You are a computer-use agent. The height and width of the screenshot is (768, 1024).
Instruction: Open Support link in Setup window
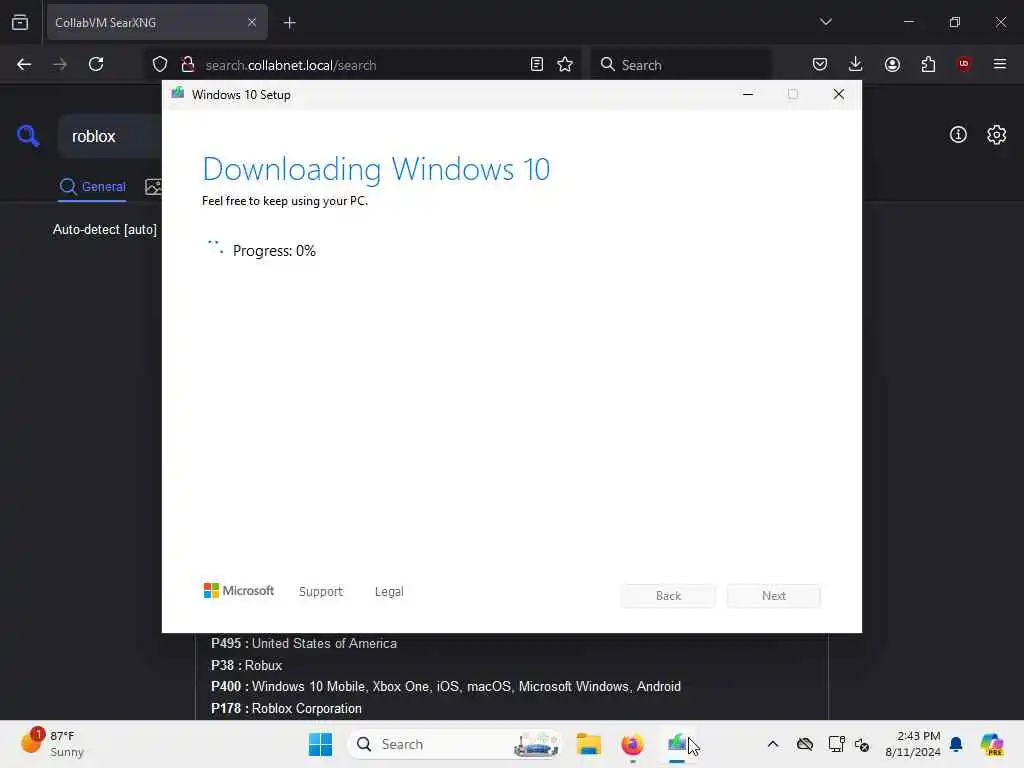tap(321, 592)
